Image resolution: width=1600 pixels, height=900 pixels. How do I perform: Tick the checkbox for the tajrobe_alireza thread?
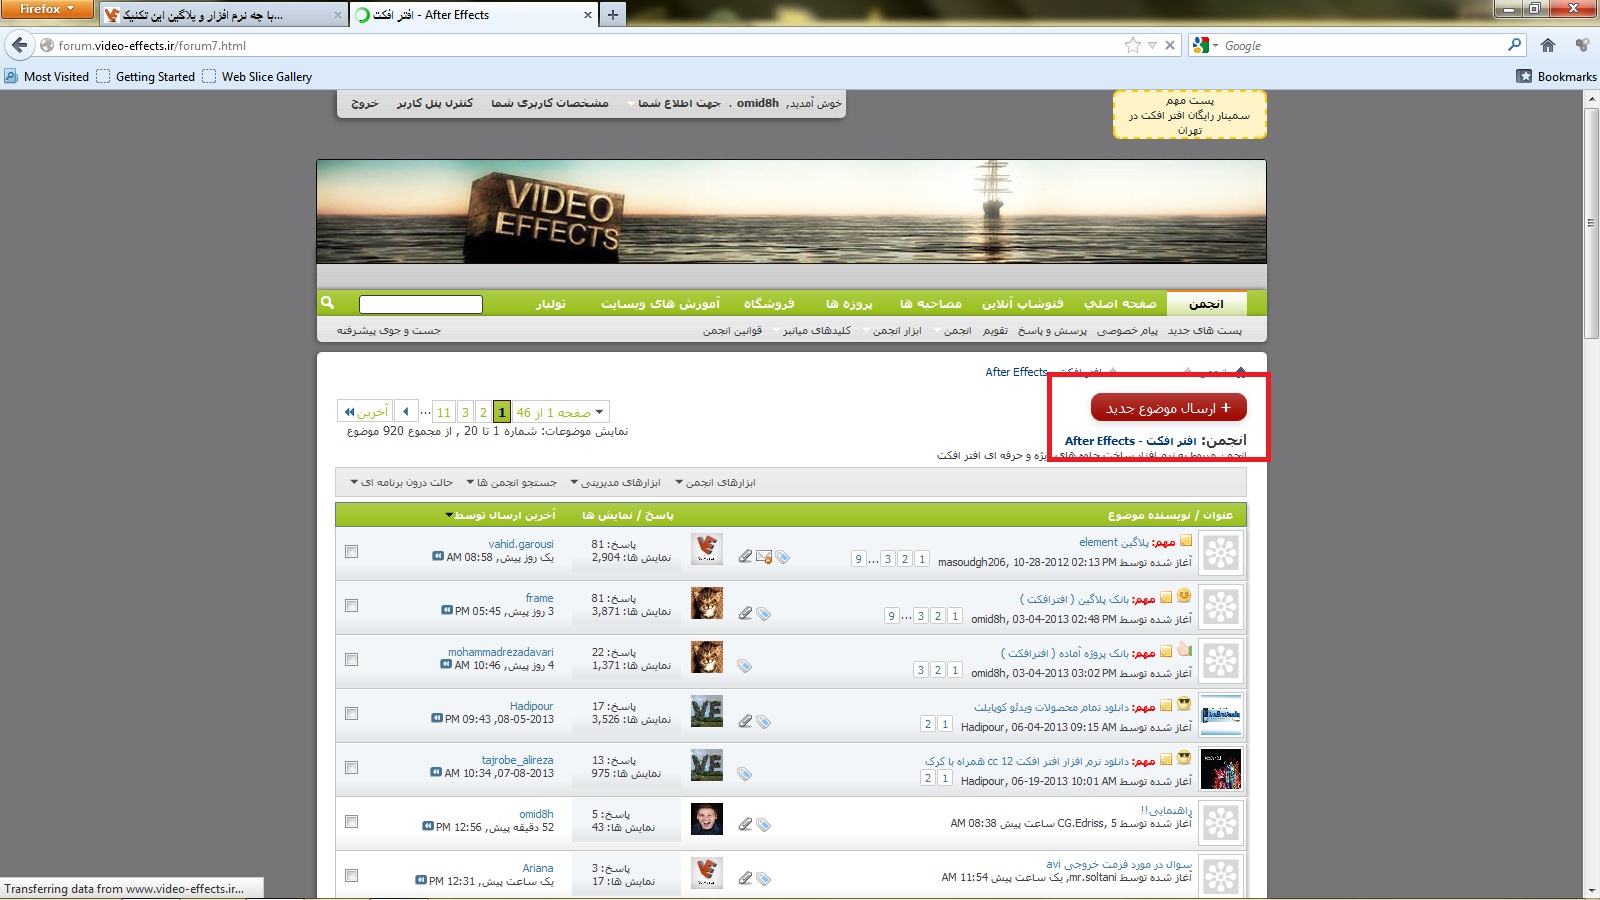pyautogui.click(x=351, y=767)
